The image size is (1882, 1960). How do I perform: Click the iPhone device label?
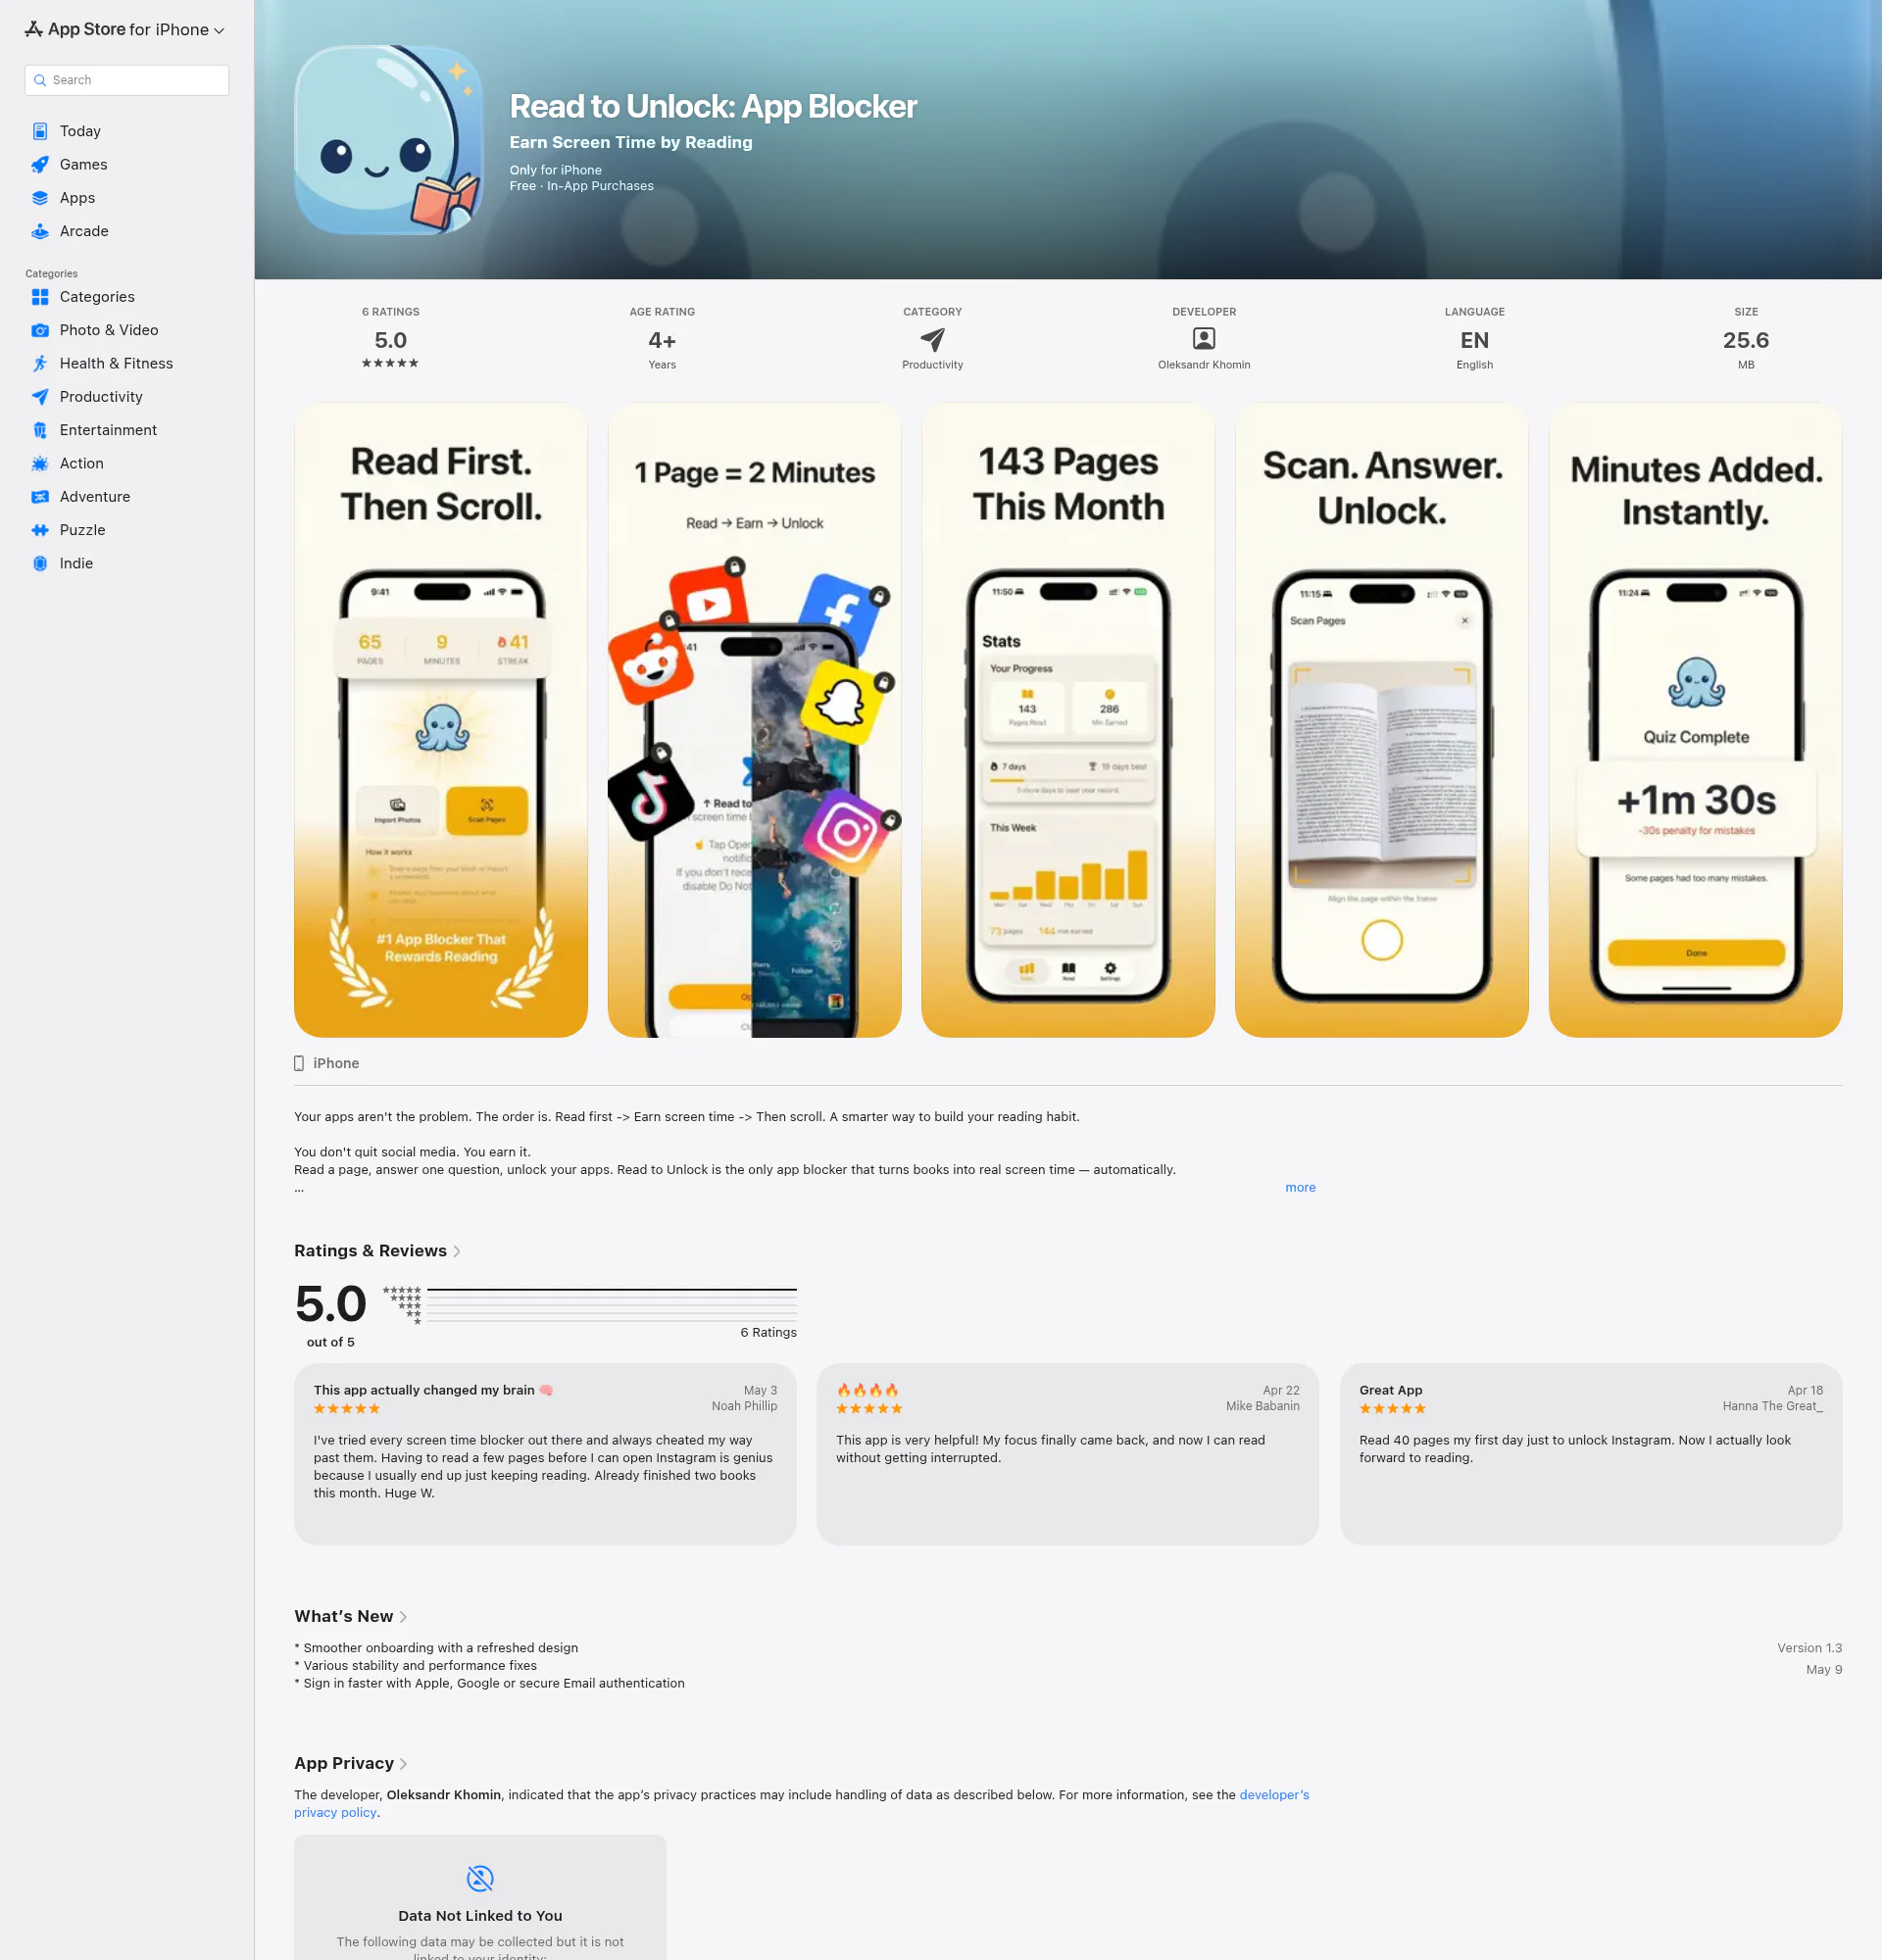click(x=327, y=1063)
